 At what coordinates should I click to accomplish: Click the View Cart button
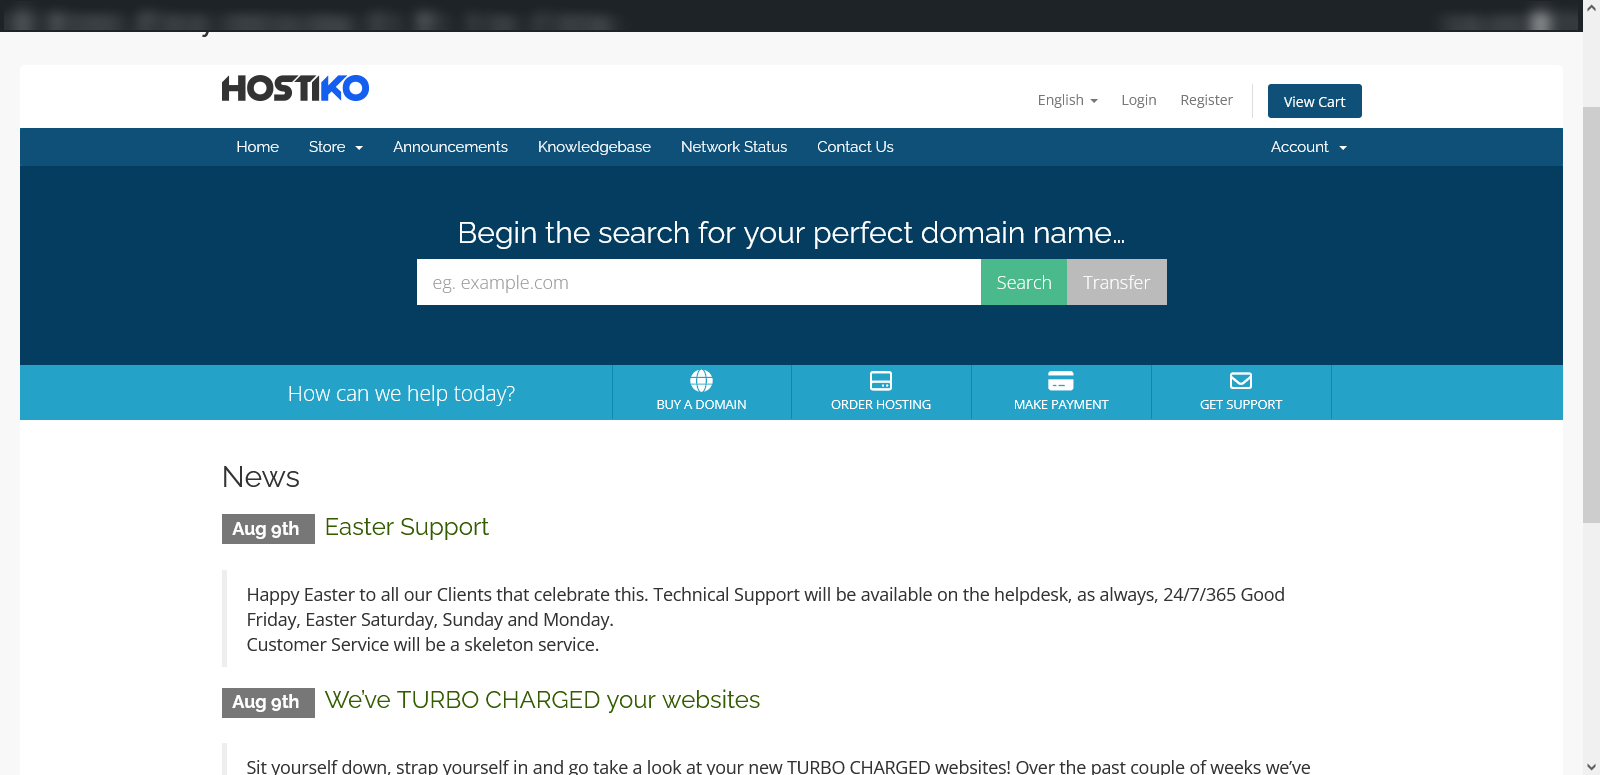[x=1314, y=101]
